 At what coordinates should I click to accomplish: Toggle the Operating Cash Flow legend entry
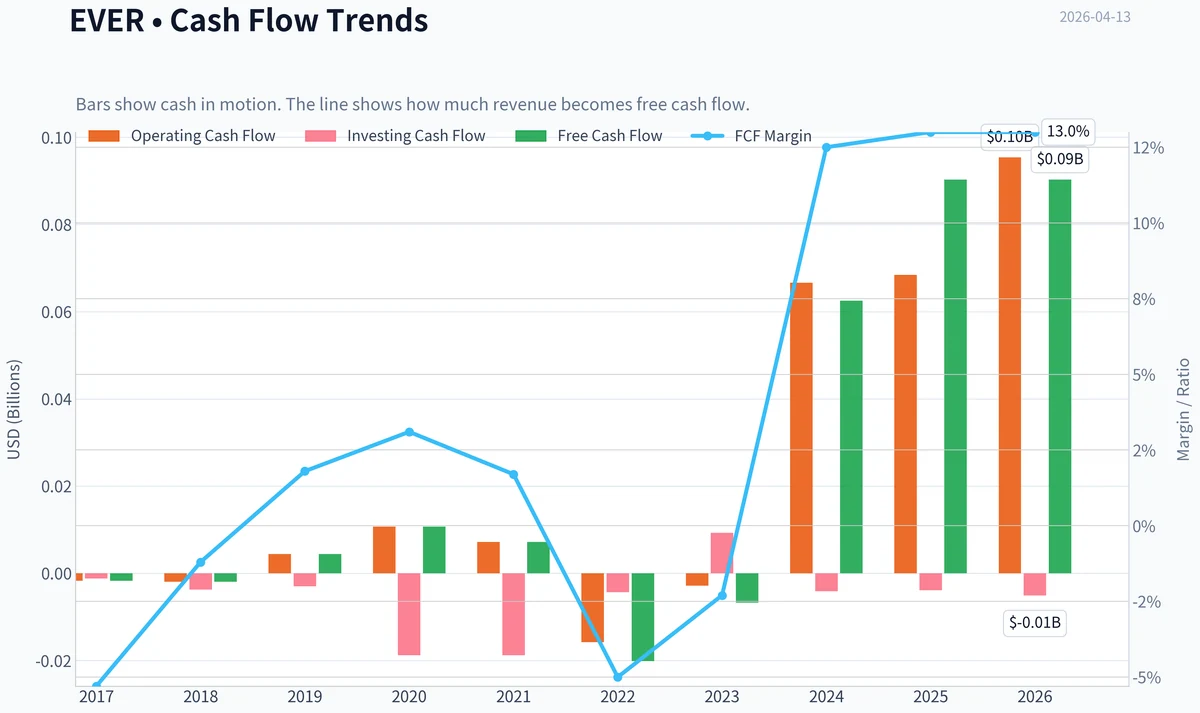coord(181,136)
